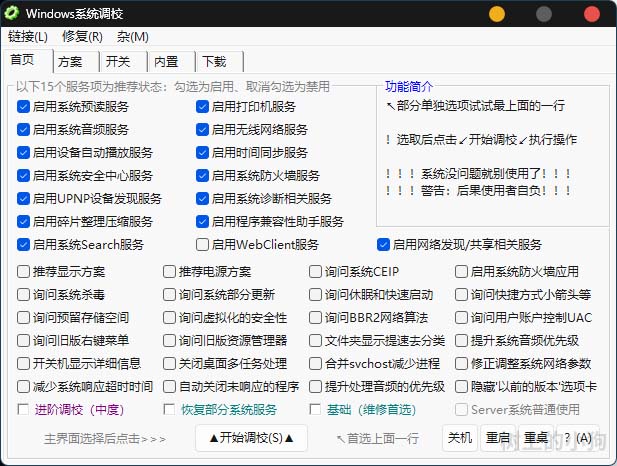617x466 pixels.
Task: Select 进阶调校（中度）preset checkbox
Action: pos(23,409)
